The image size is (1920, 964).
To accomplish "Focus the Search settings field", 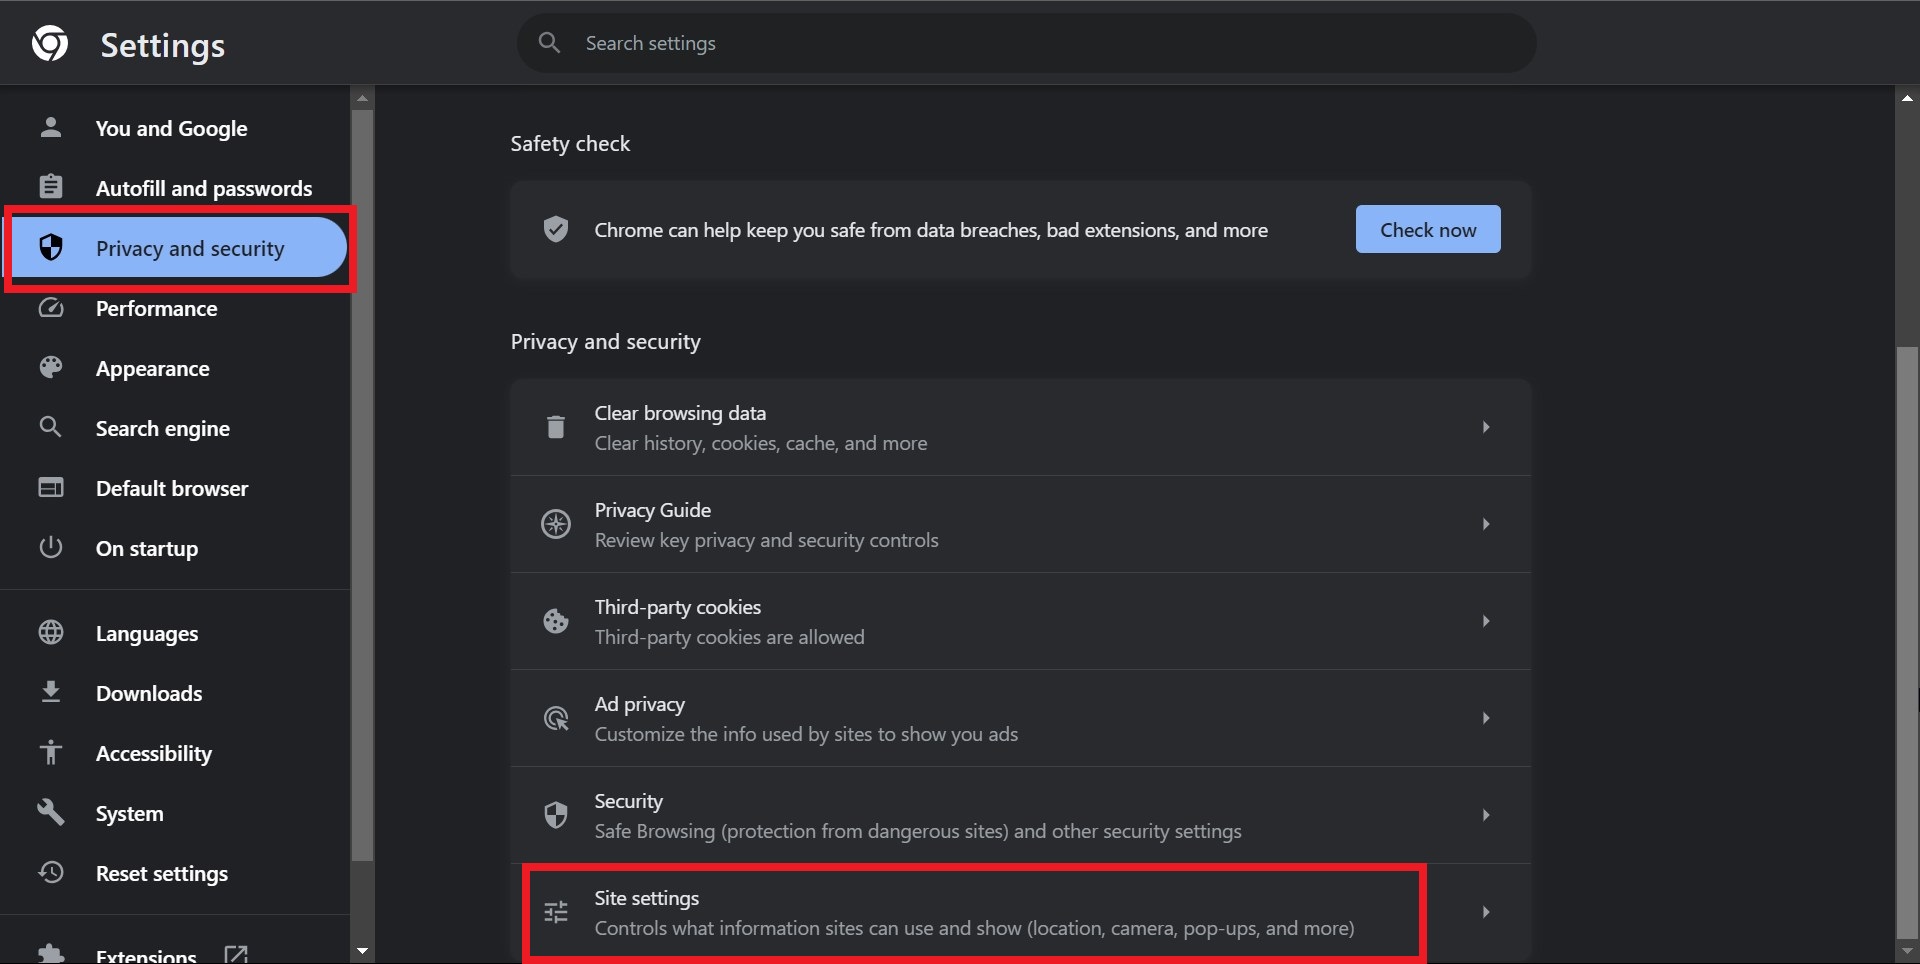I will tap(1040, 43).
